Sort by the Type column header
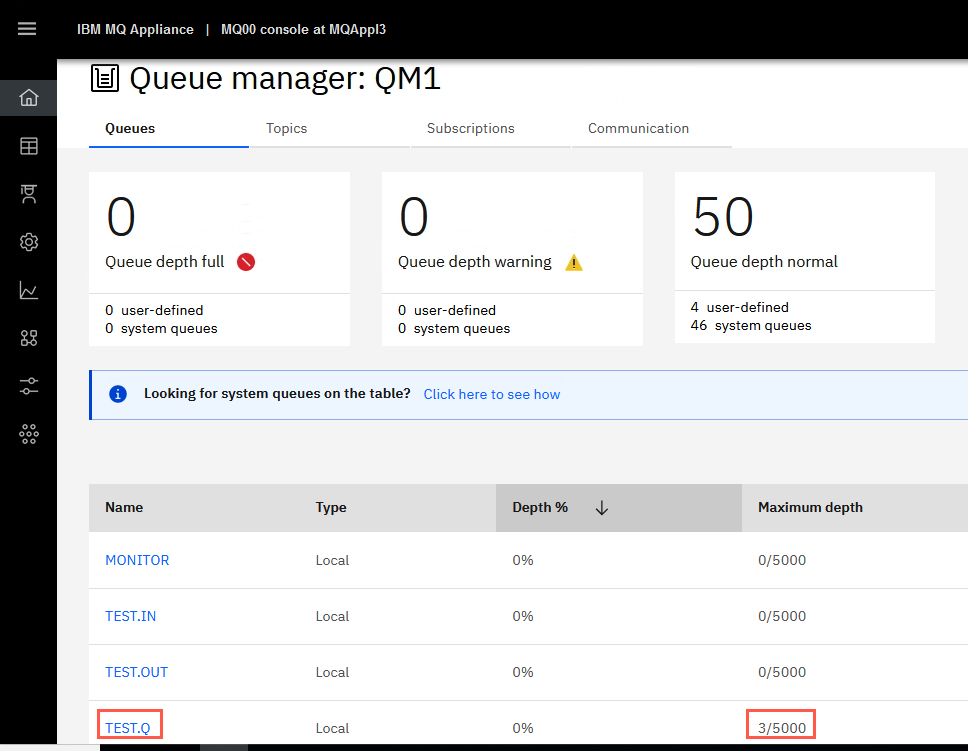The width and height of the screenshot is (968, 751). tap(331, 508)
